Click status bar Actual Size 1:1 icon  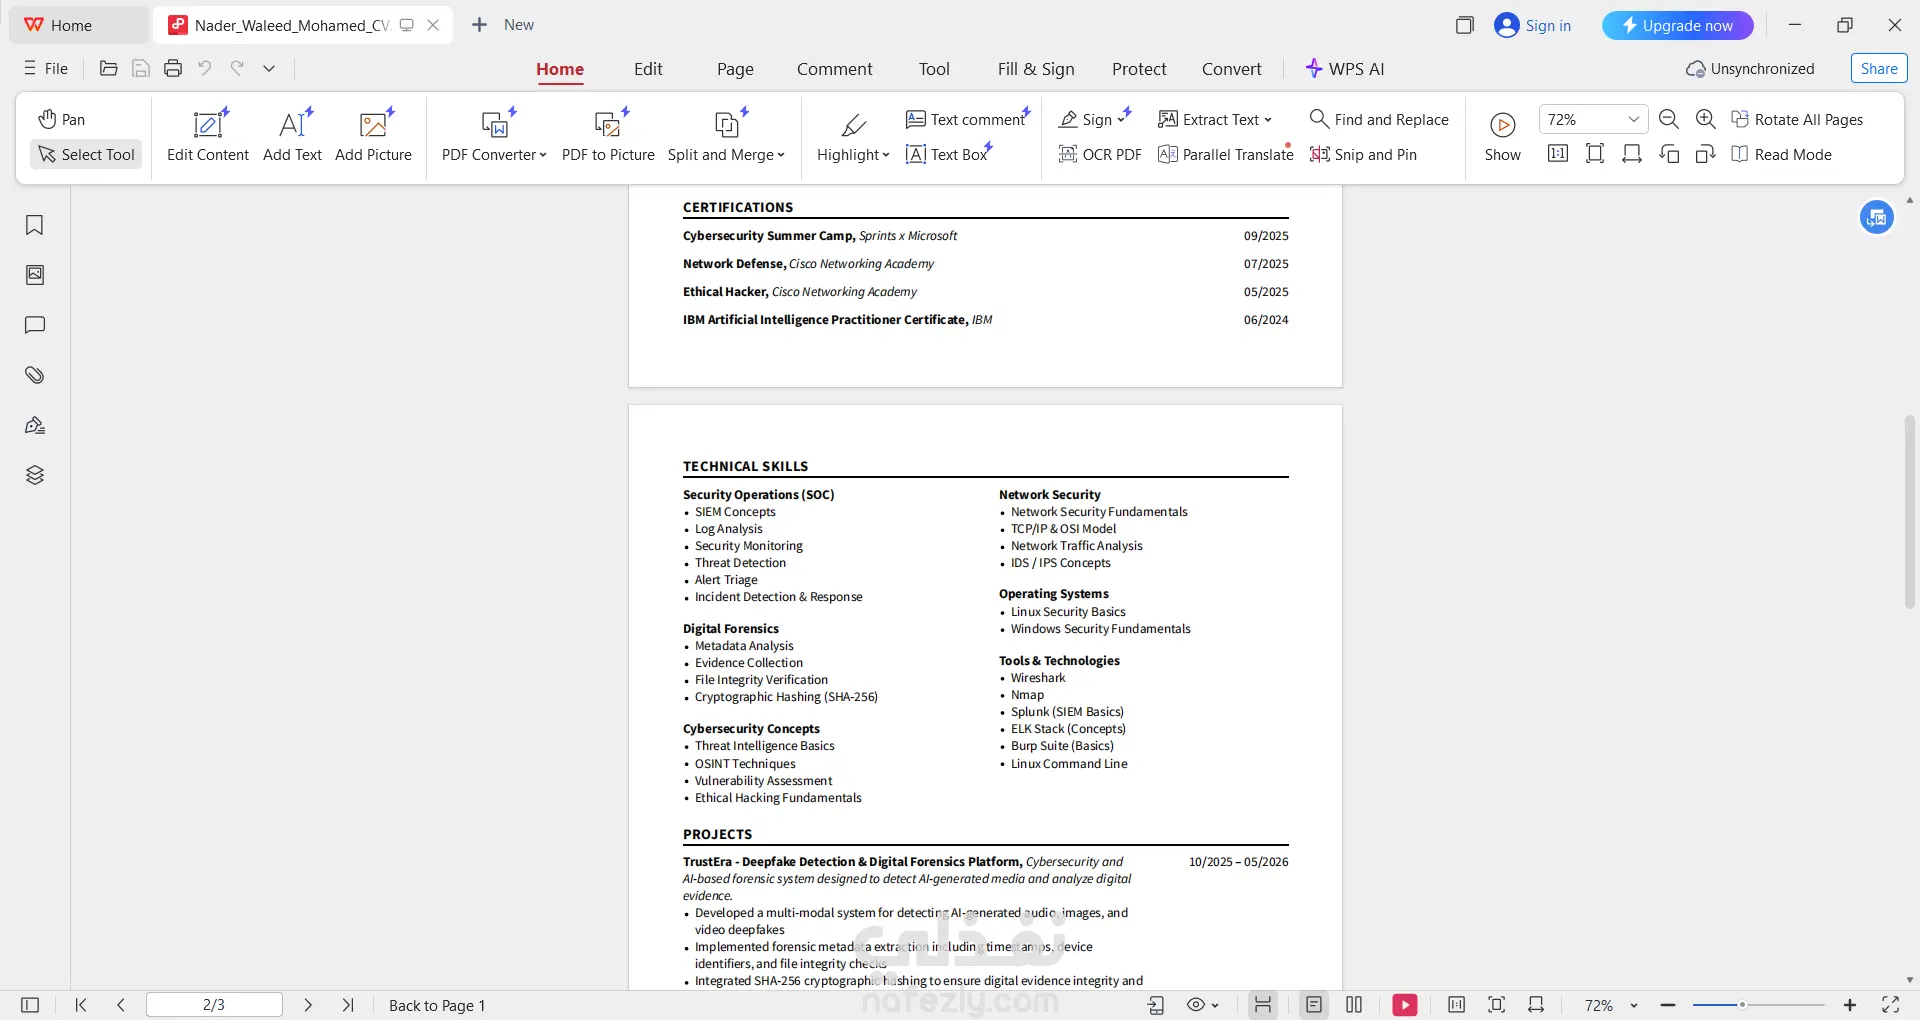coord(1457,1005)
